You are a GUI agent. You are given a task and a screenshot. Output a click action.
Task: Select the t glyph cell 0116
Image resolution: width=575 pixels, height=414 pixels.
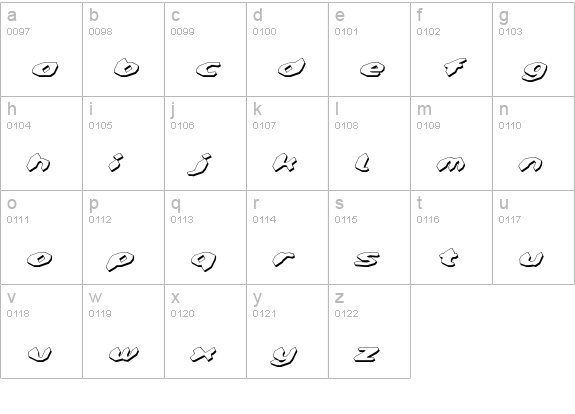tap(451, 237)
